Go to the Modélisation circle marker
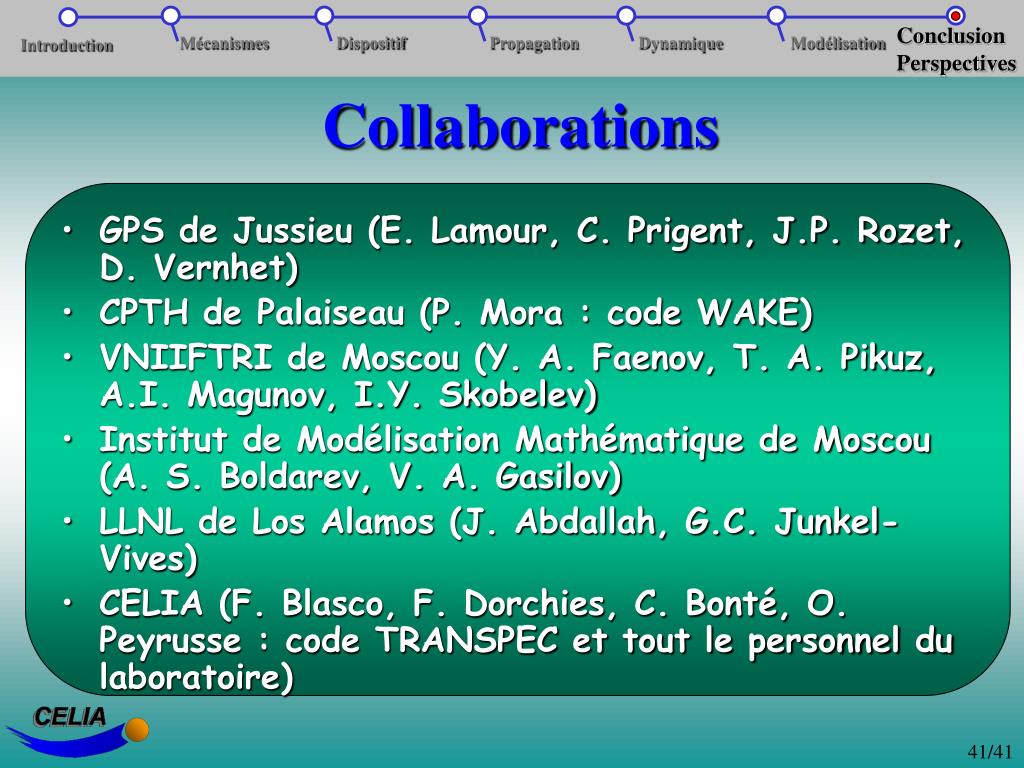 tap(776, 16)
